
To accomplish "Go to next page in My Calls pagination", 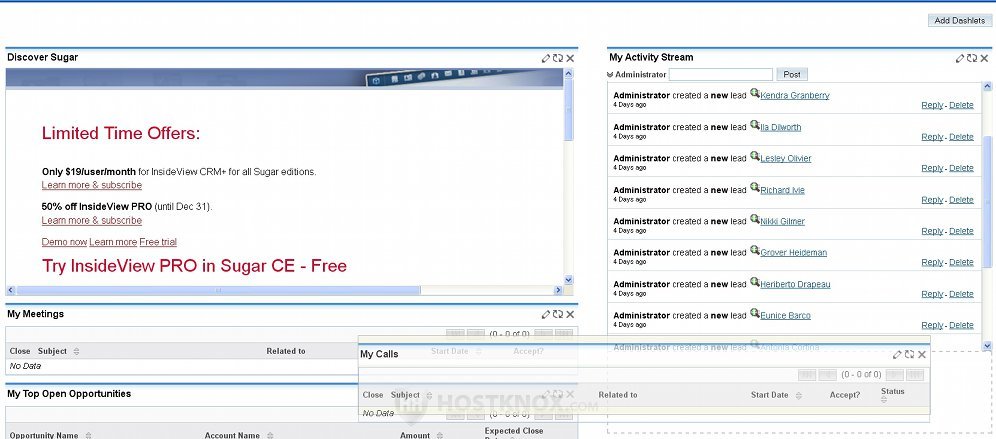I will coord(894,375).
